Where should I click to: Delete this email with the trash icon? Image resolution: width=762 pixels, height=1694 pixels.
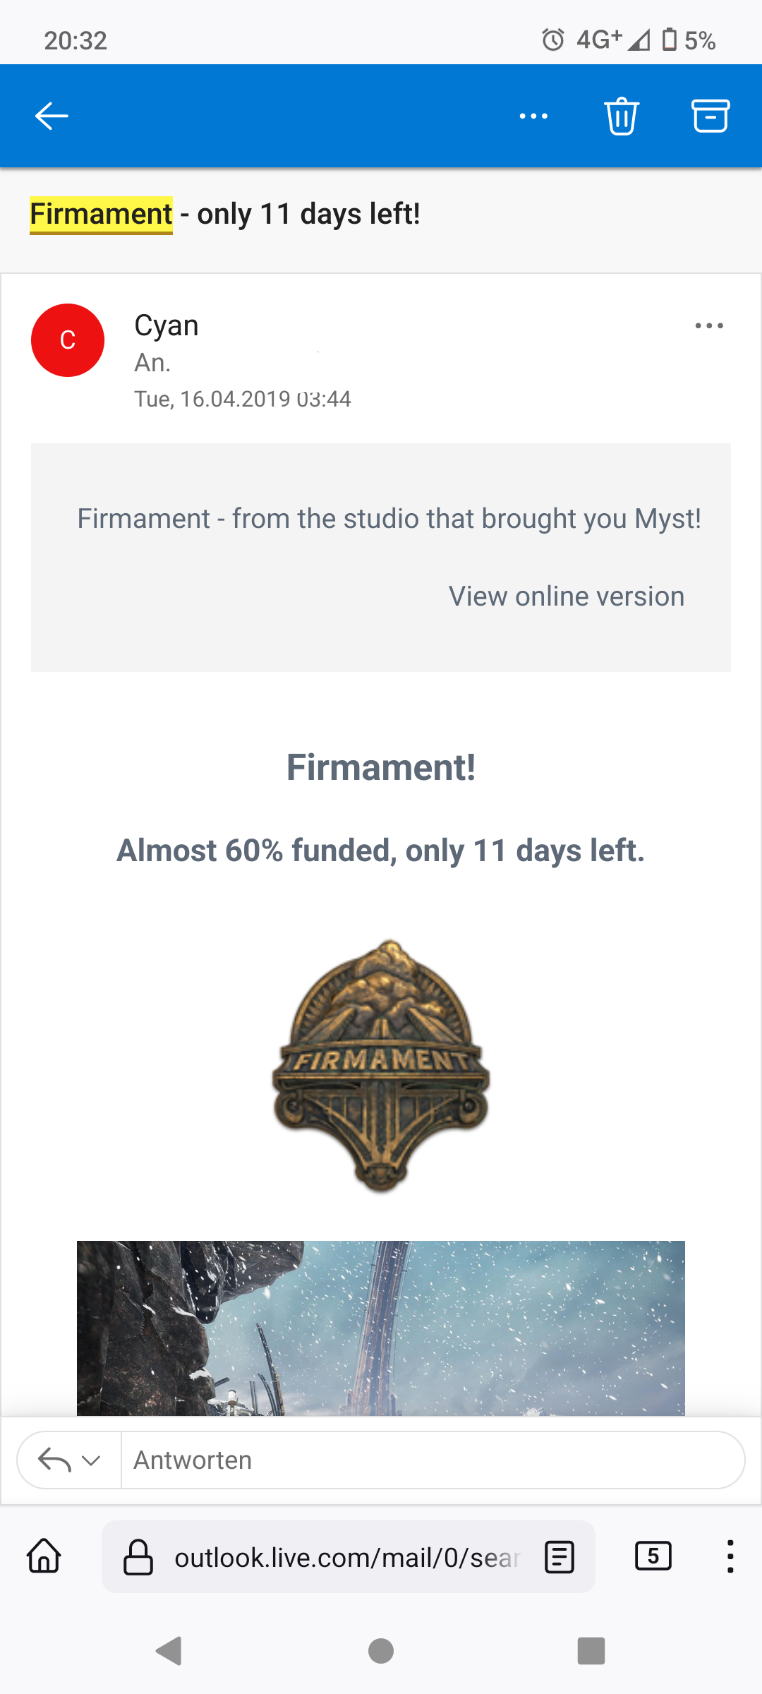tap(621, 116)
